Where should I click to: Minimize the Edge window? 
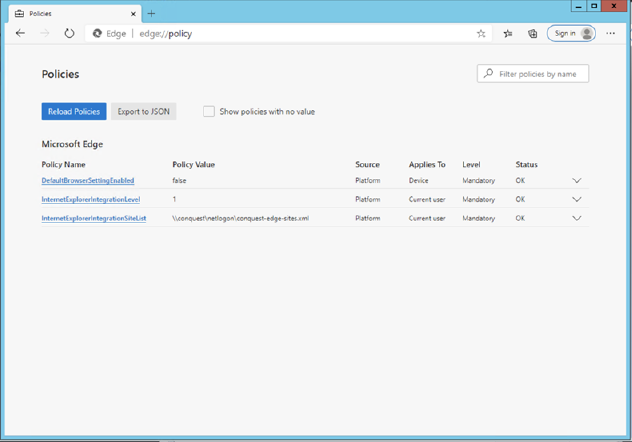click(578, 6)
